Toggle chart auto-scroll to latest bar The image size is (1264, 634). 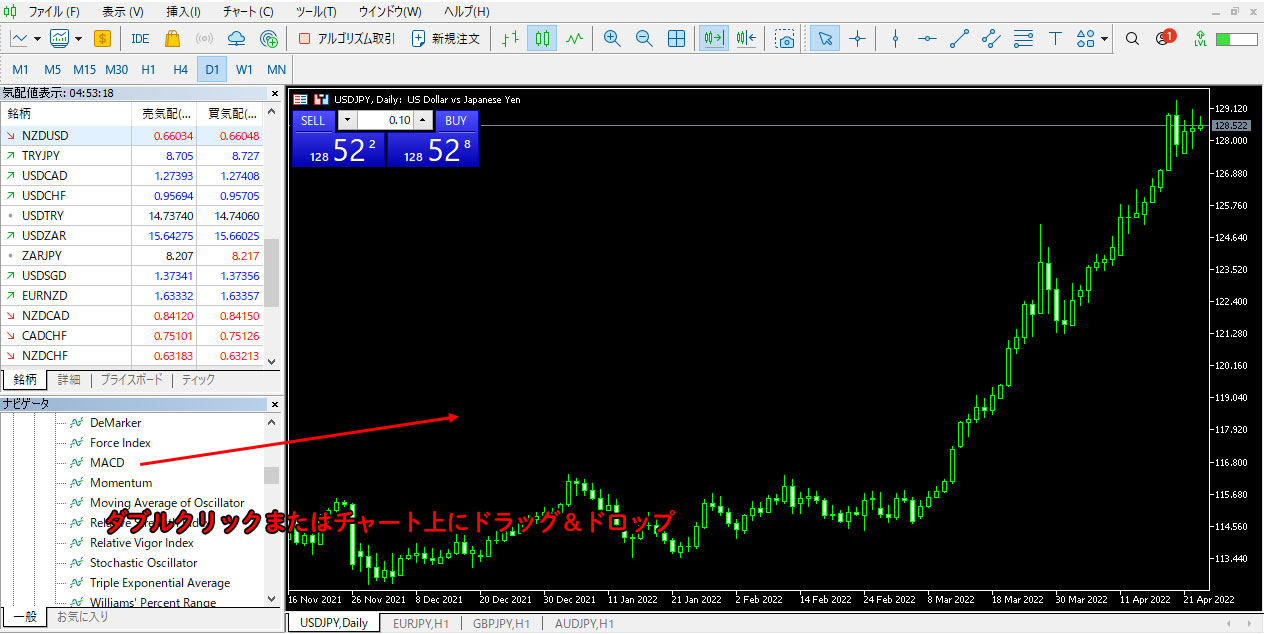714,38
